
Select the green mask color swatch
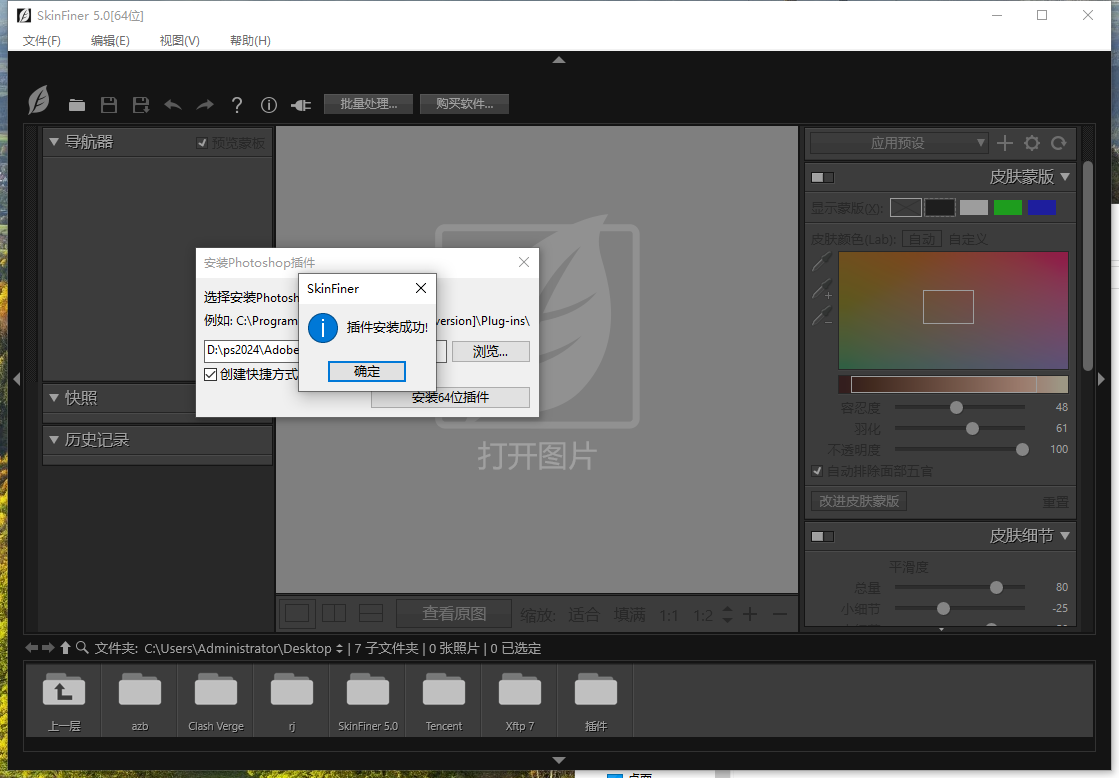[1007, 207]
